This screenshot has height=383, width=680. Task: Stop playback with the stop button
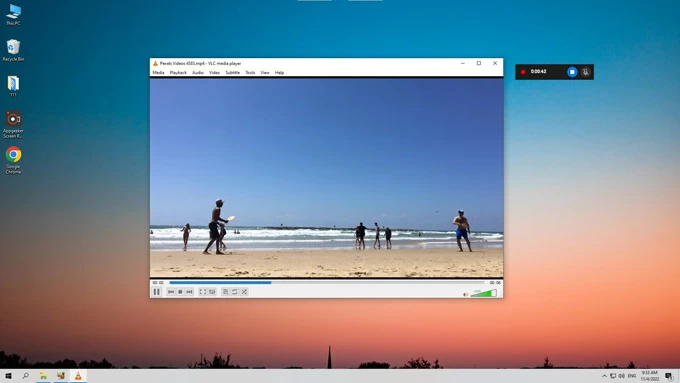[x=180, y=292]
